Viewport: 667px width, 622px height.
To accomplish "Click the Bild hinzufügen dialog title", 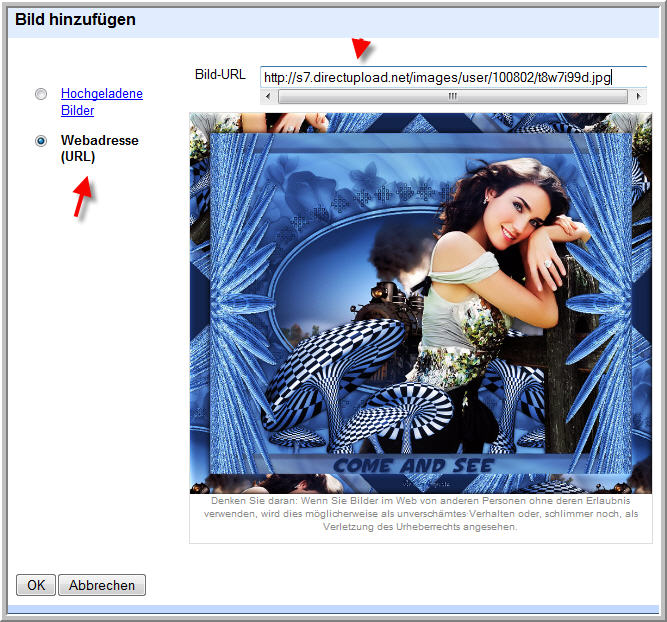I will 75,19.
